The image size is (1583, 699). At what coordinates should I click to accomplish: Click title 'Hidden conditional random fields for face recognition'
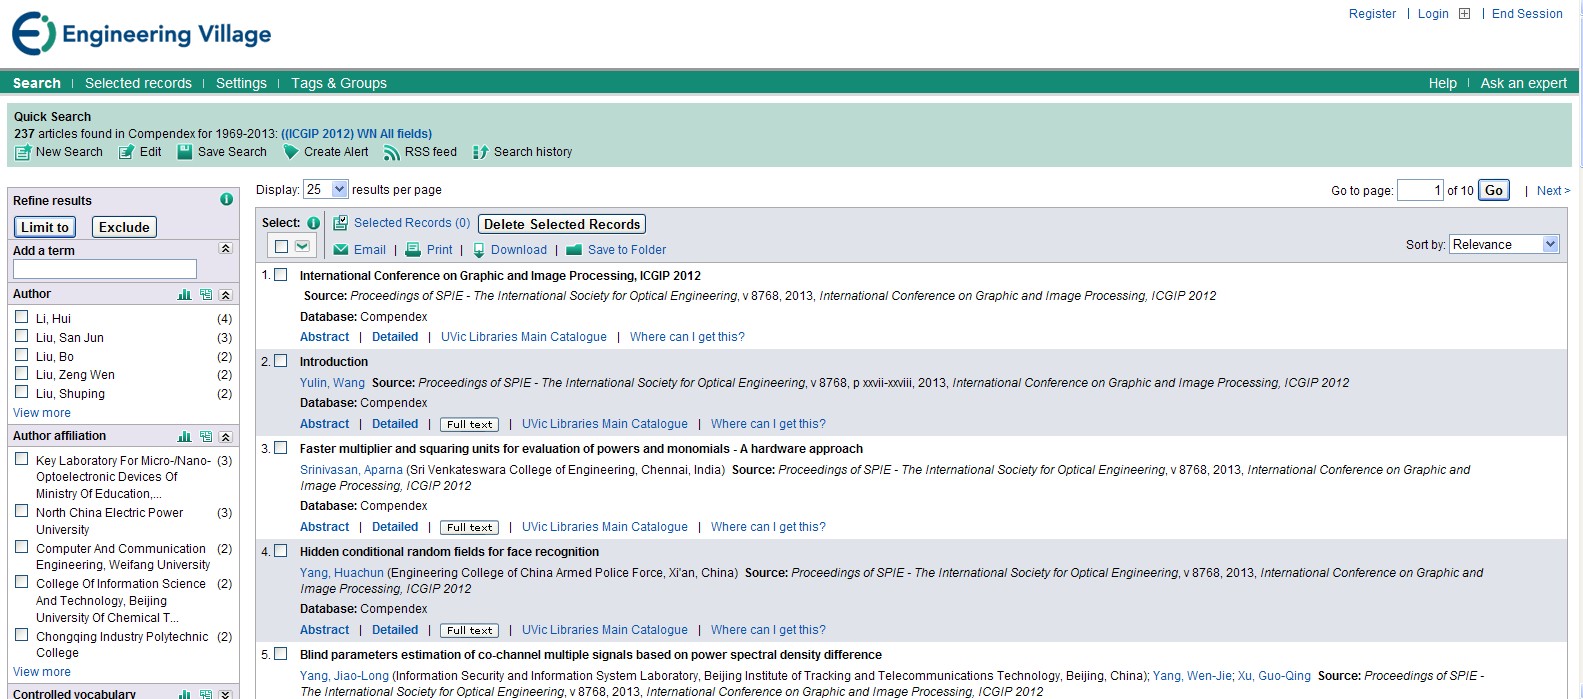click(449, 552)
